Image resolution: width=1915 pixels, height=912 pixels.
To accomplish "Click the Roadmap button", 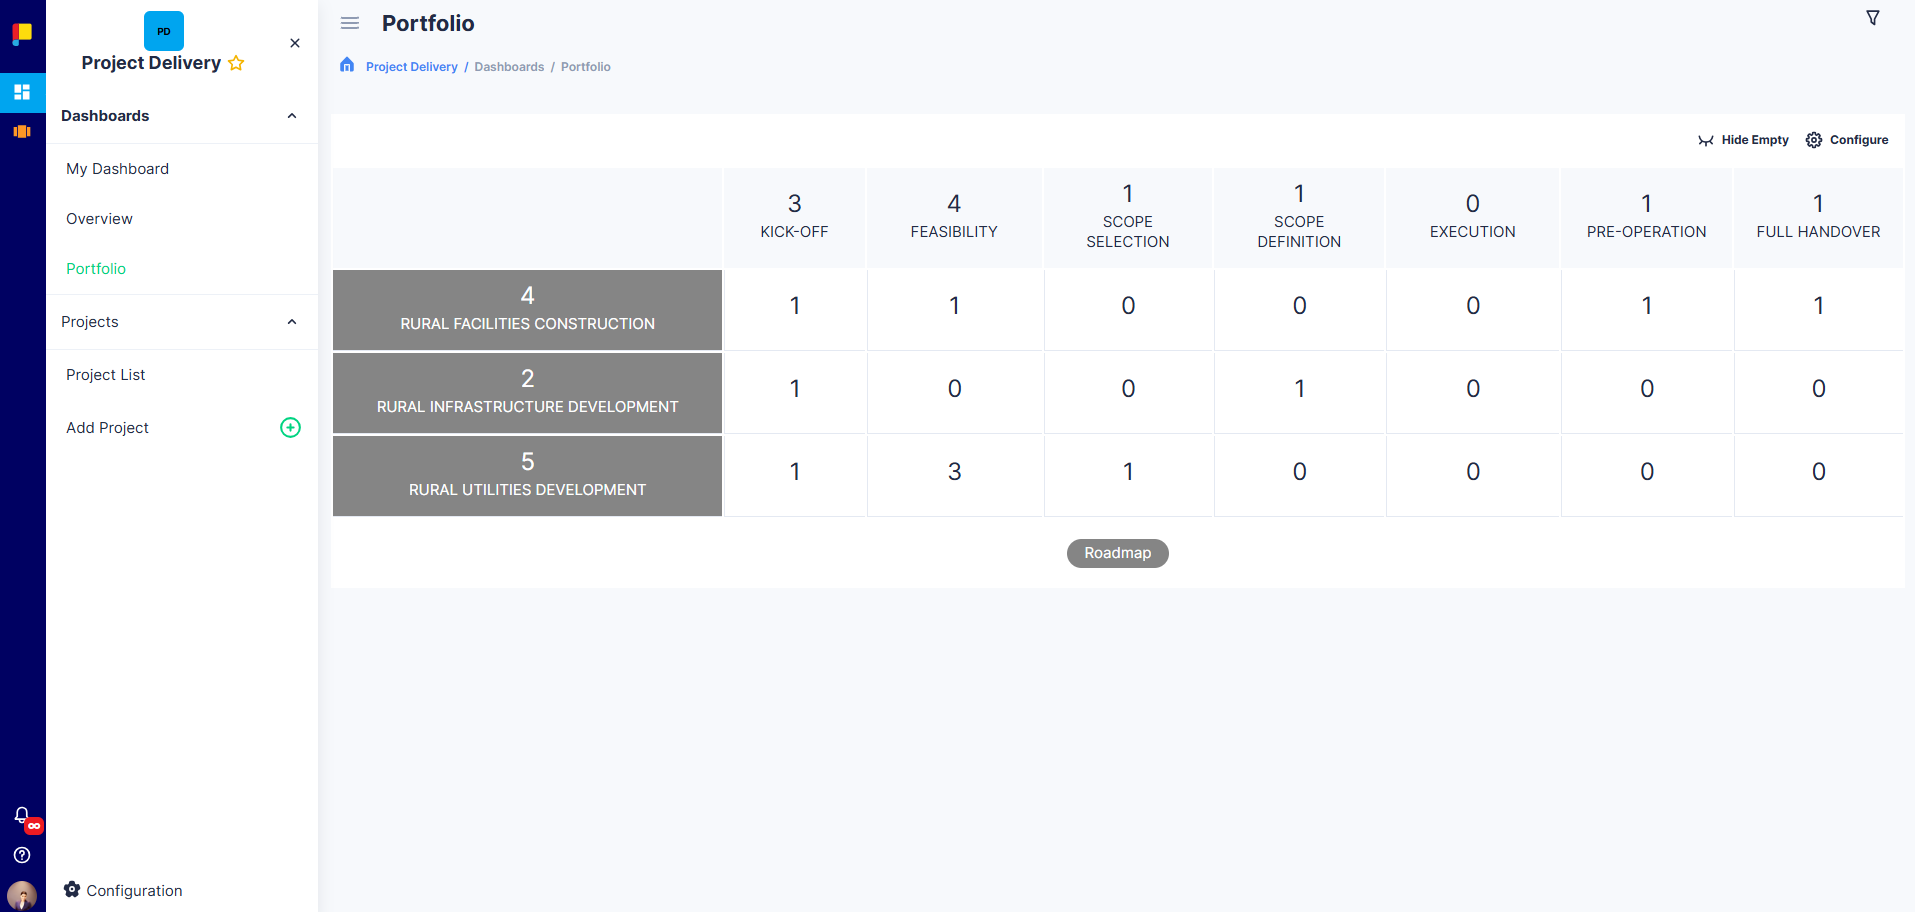I will pyautogui.click(x=1117, y=553).
